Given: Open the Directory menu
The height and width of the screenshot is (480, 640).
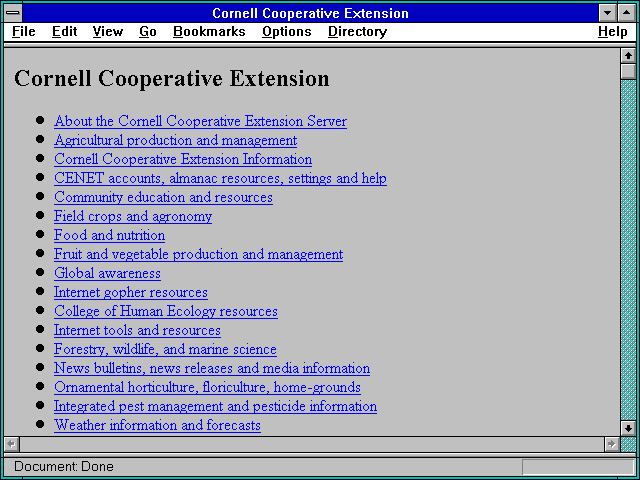Looking at the screenshot, I should [358, 31].
